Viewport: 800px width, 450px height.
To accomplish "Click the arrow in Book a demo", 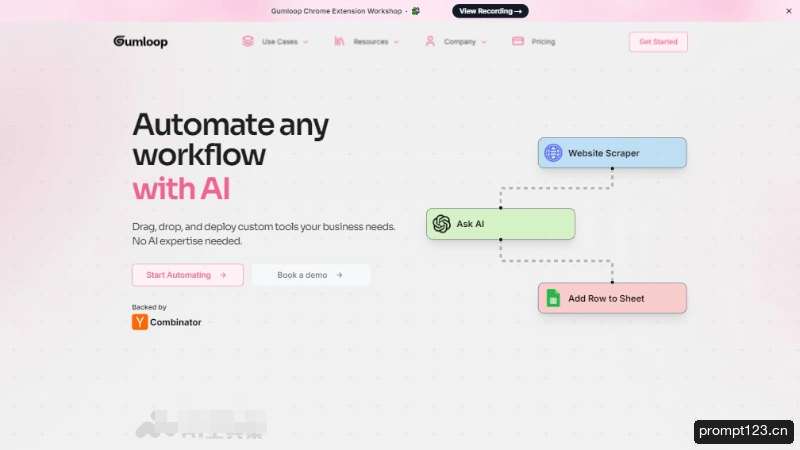I will click(339, 275).
